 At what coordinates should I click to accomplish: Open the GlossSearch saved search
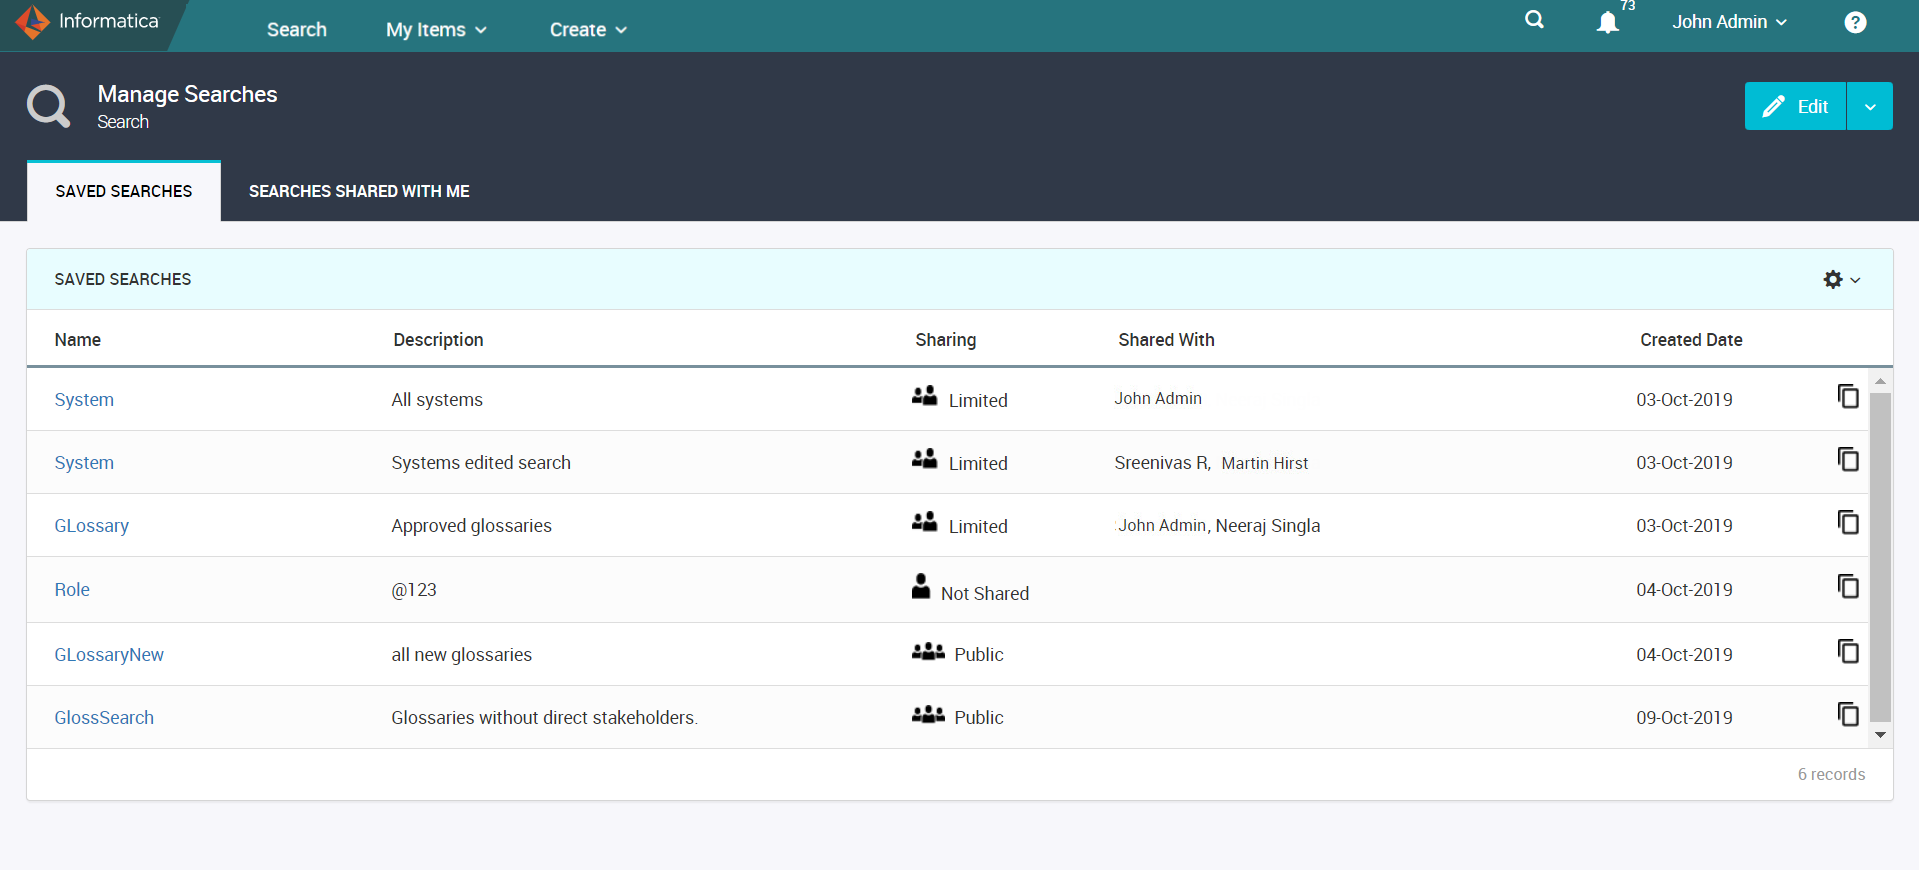tap(104, 718)
